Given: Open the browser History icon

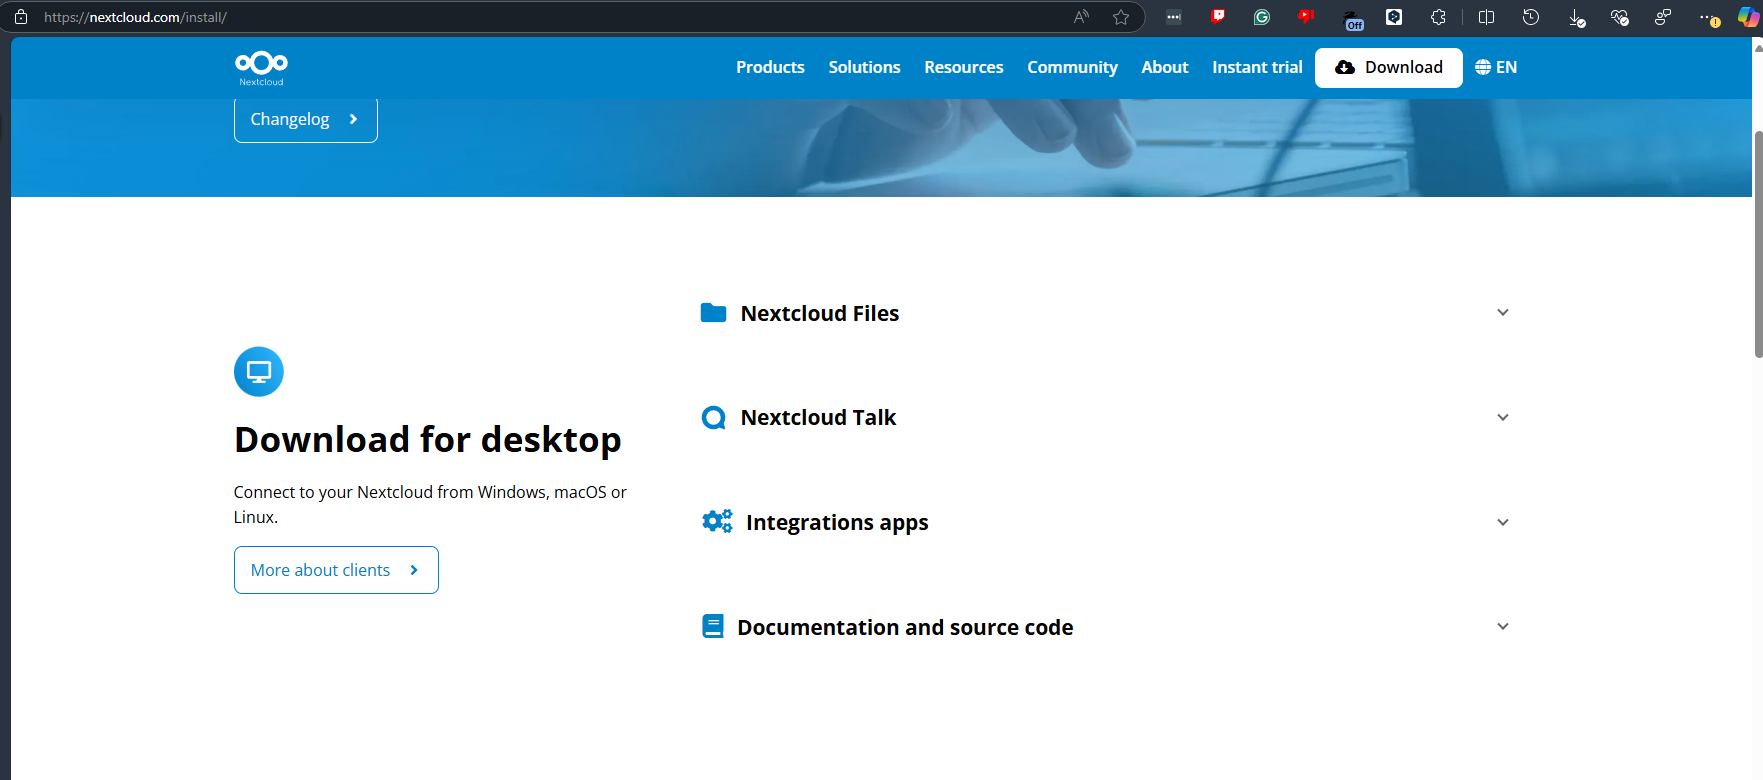Looking at the screenshot, I should pos(1531,17).
